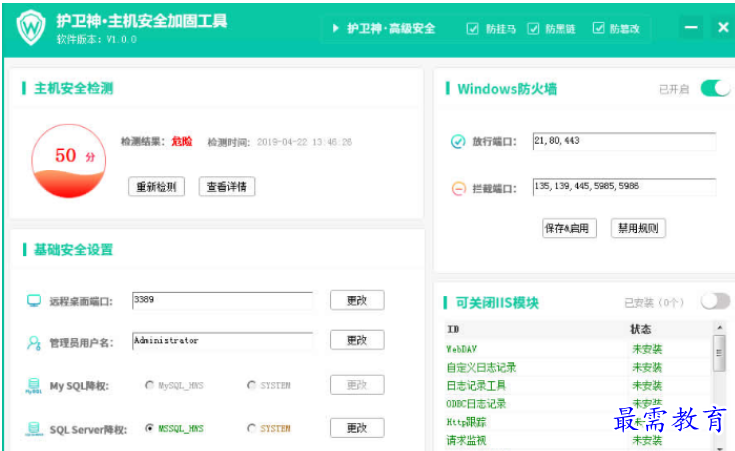
Task: Toggle the 可关闭IIS模块 switch
Action: [715, 301]
